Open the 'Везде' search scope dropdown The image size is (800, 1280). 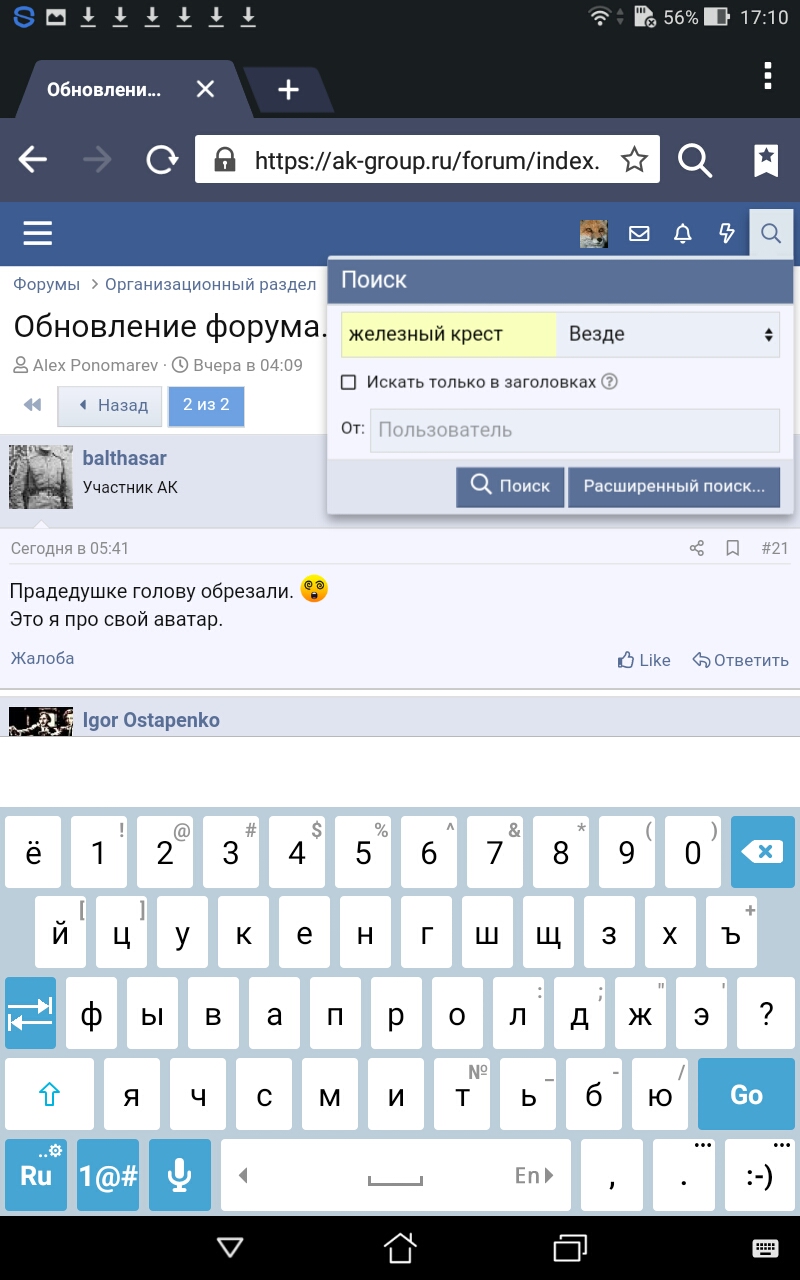[667, 334]
